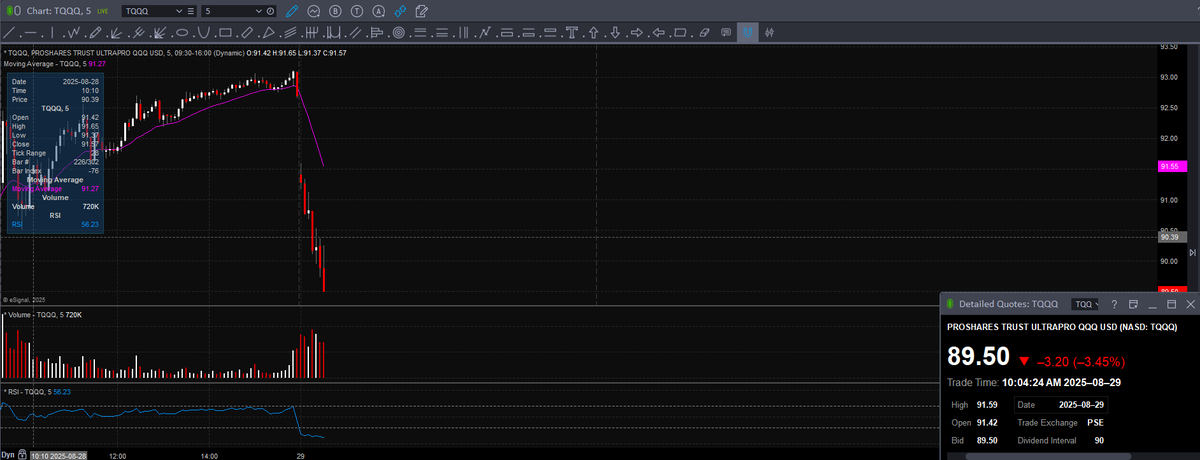Select the right arrow marker tool
Image resolution: width=1200 pixels, height=460 pixels.
click(x=636, y=33)
